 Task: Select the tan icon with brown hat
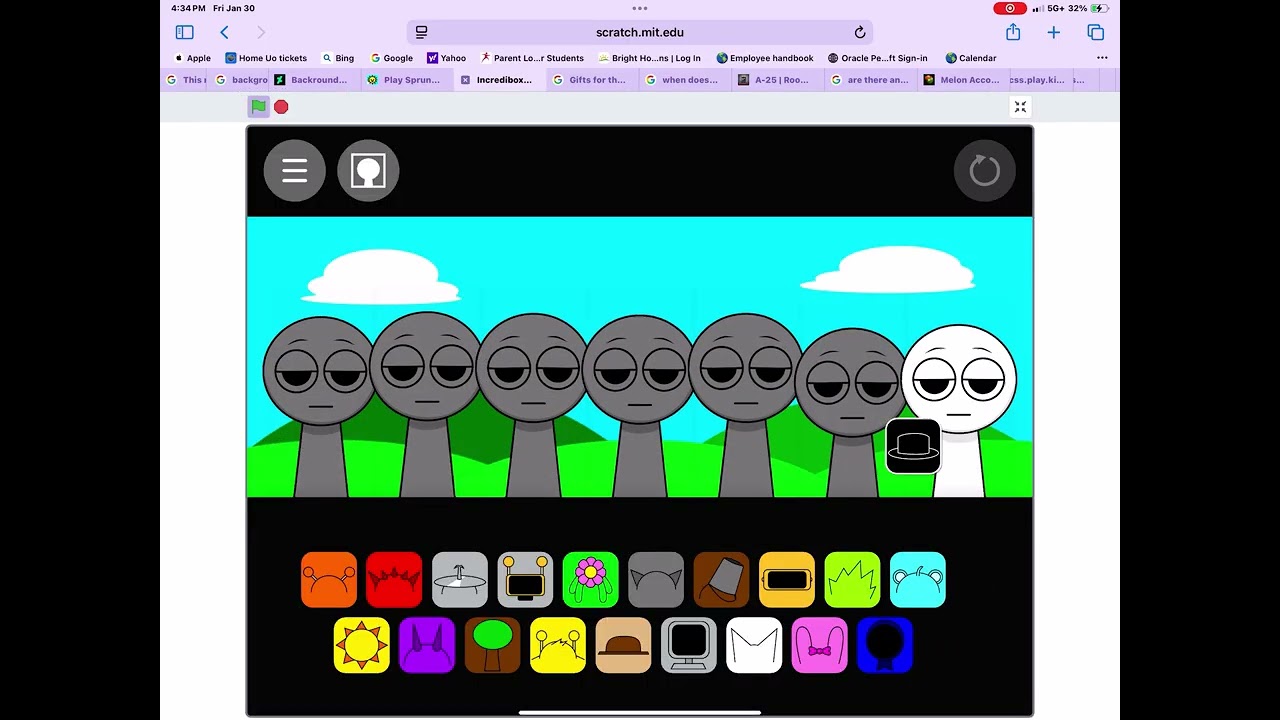point(624,645)
